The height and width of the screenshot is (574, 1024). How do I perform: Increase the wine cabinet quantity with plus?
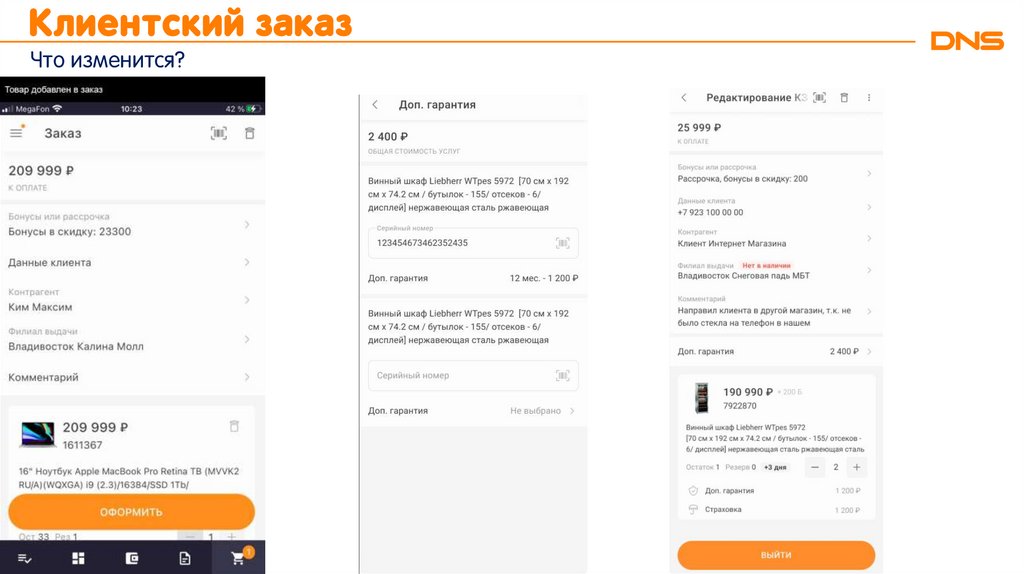[857, 467]
